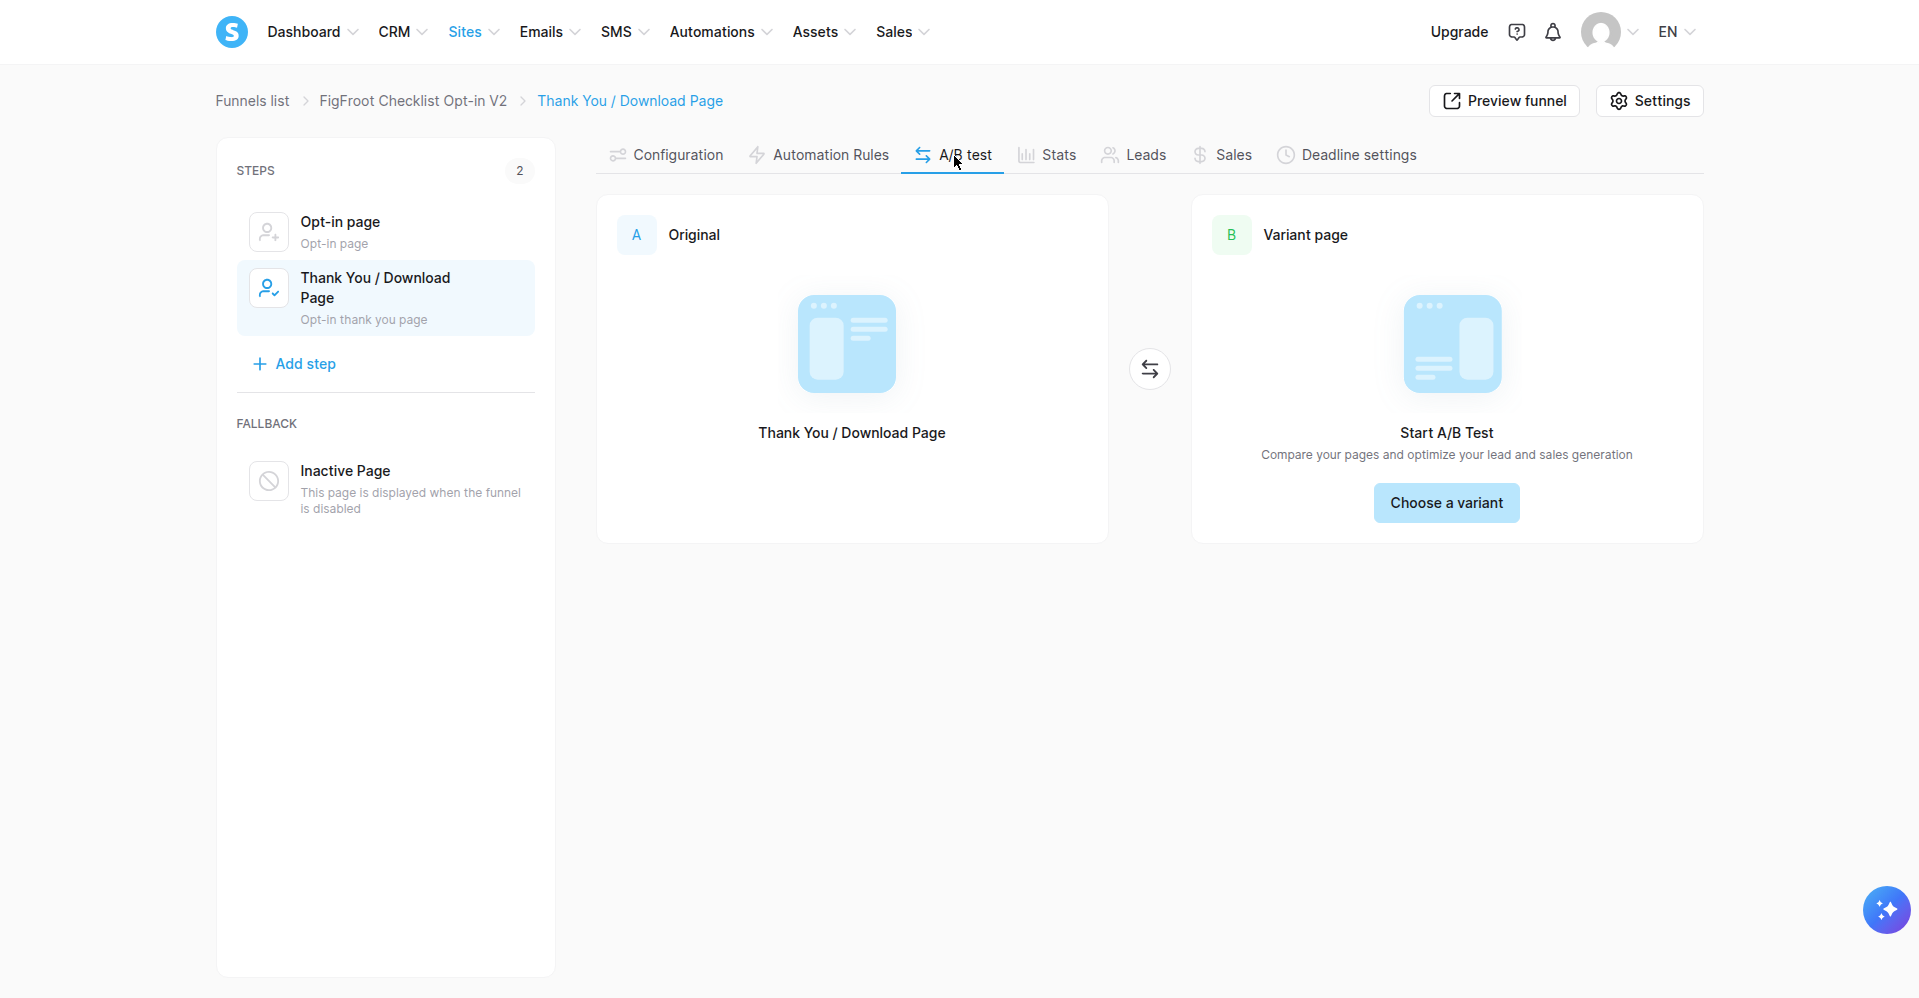The width and height of the screenshot is (1919, 998).
Task: Open the Assets dropdown
Action: coord(824,32)
